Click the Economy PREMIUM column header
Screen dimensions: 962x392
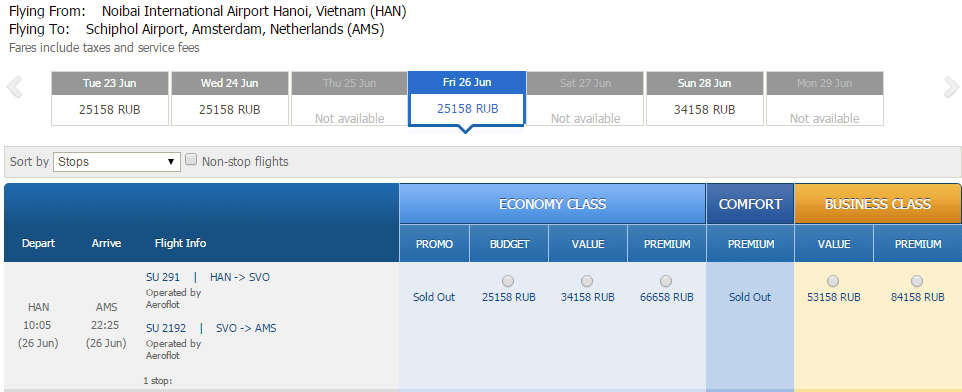(667, 244)
